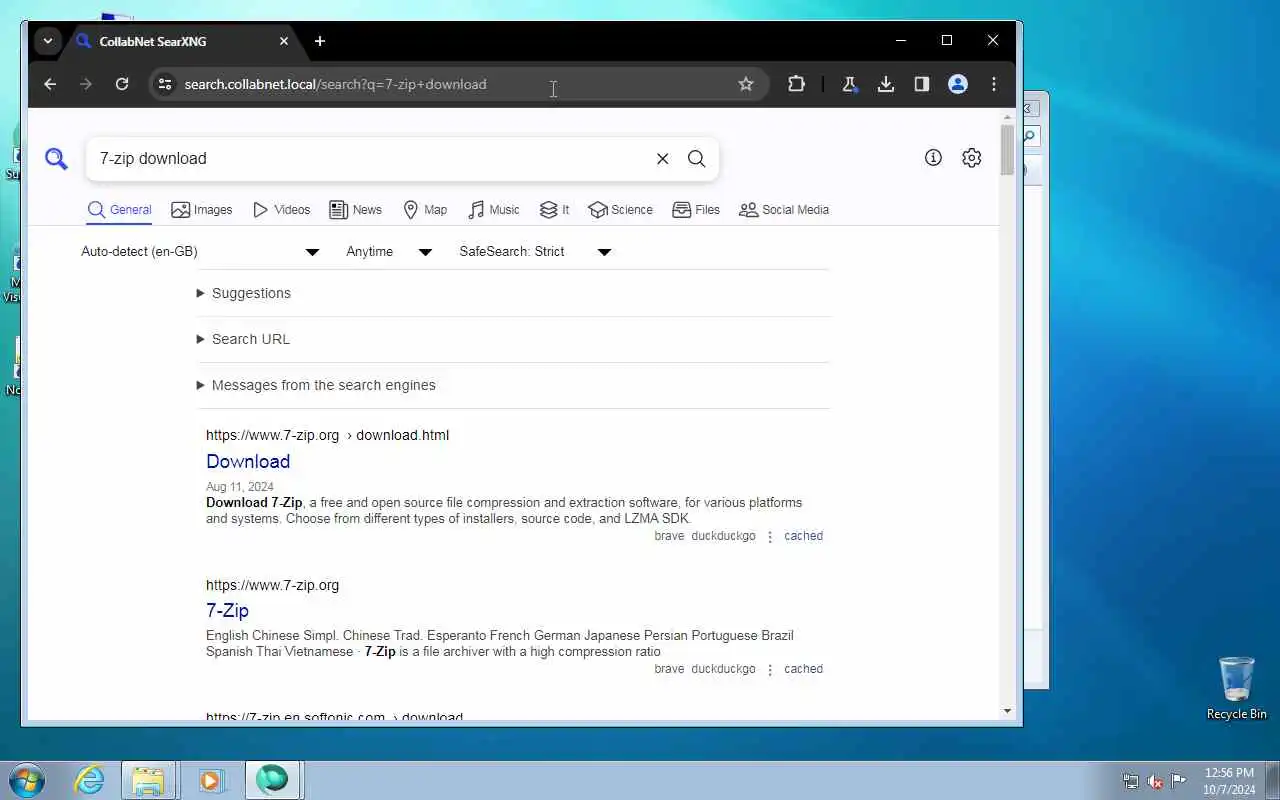This screenshot has height=800, width=1280.
Task: Bookmark this page with star icon
Action: click(746, 84)
